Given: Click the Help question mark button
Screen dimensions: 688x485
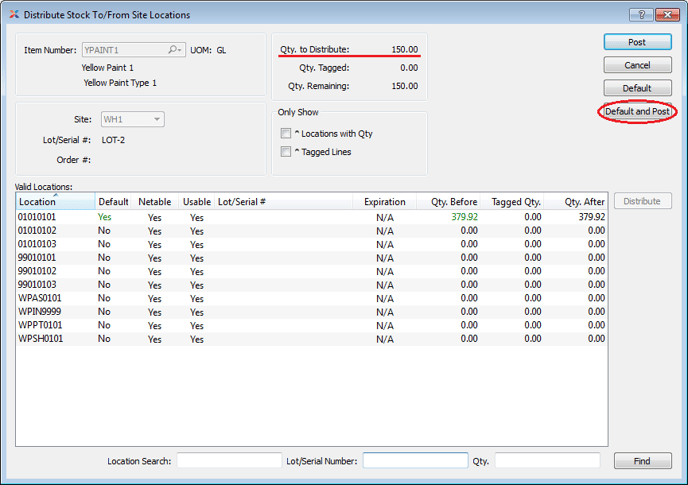Looking at the screenshot, I should (x=638, y=15).
